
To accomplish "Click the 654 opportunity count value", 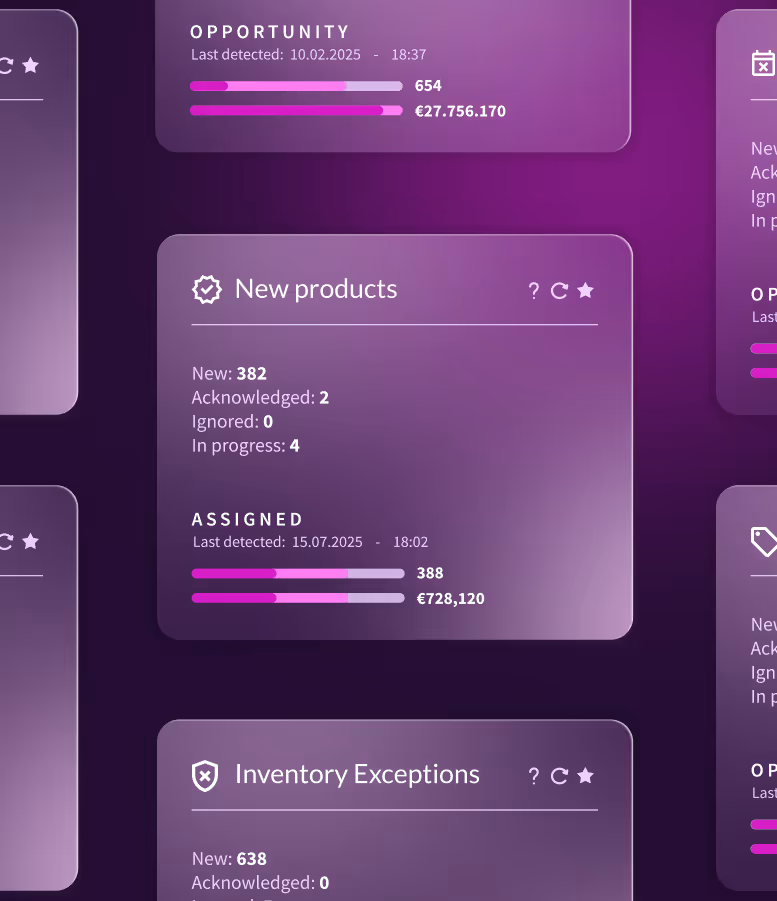I will coord(428,86).
